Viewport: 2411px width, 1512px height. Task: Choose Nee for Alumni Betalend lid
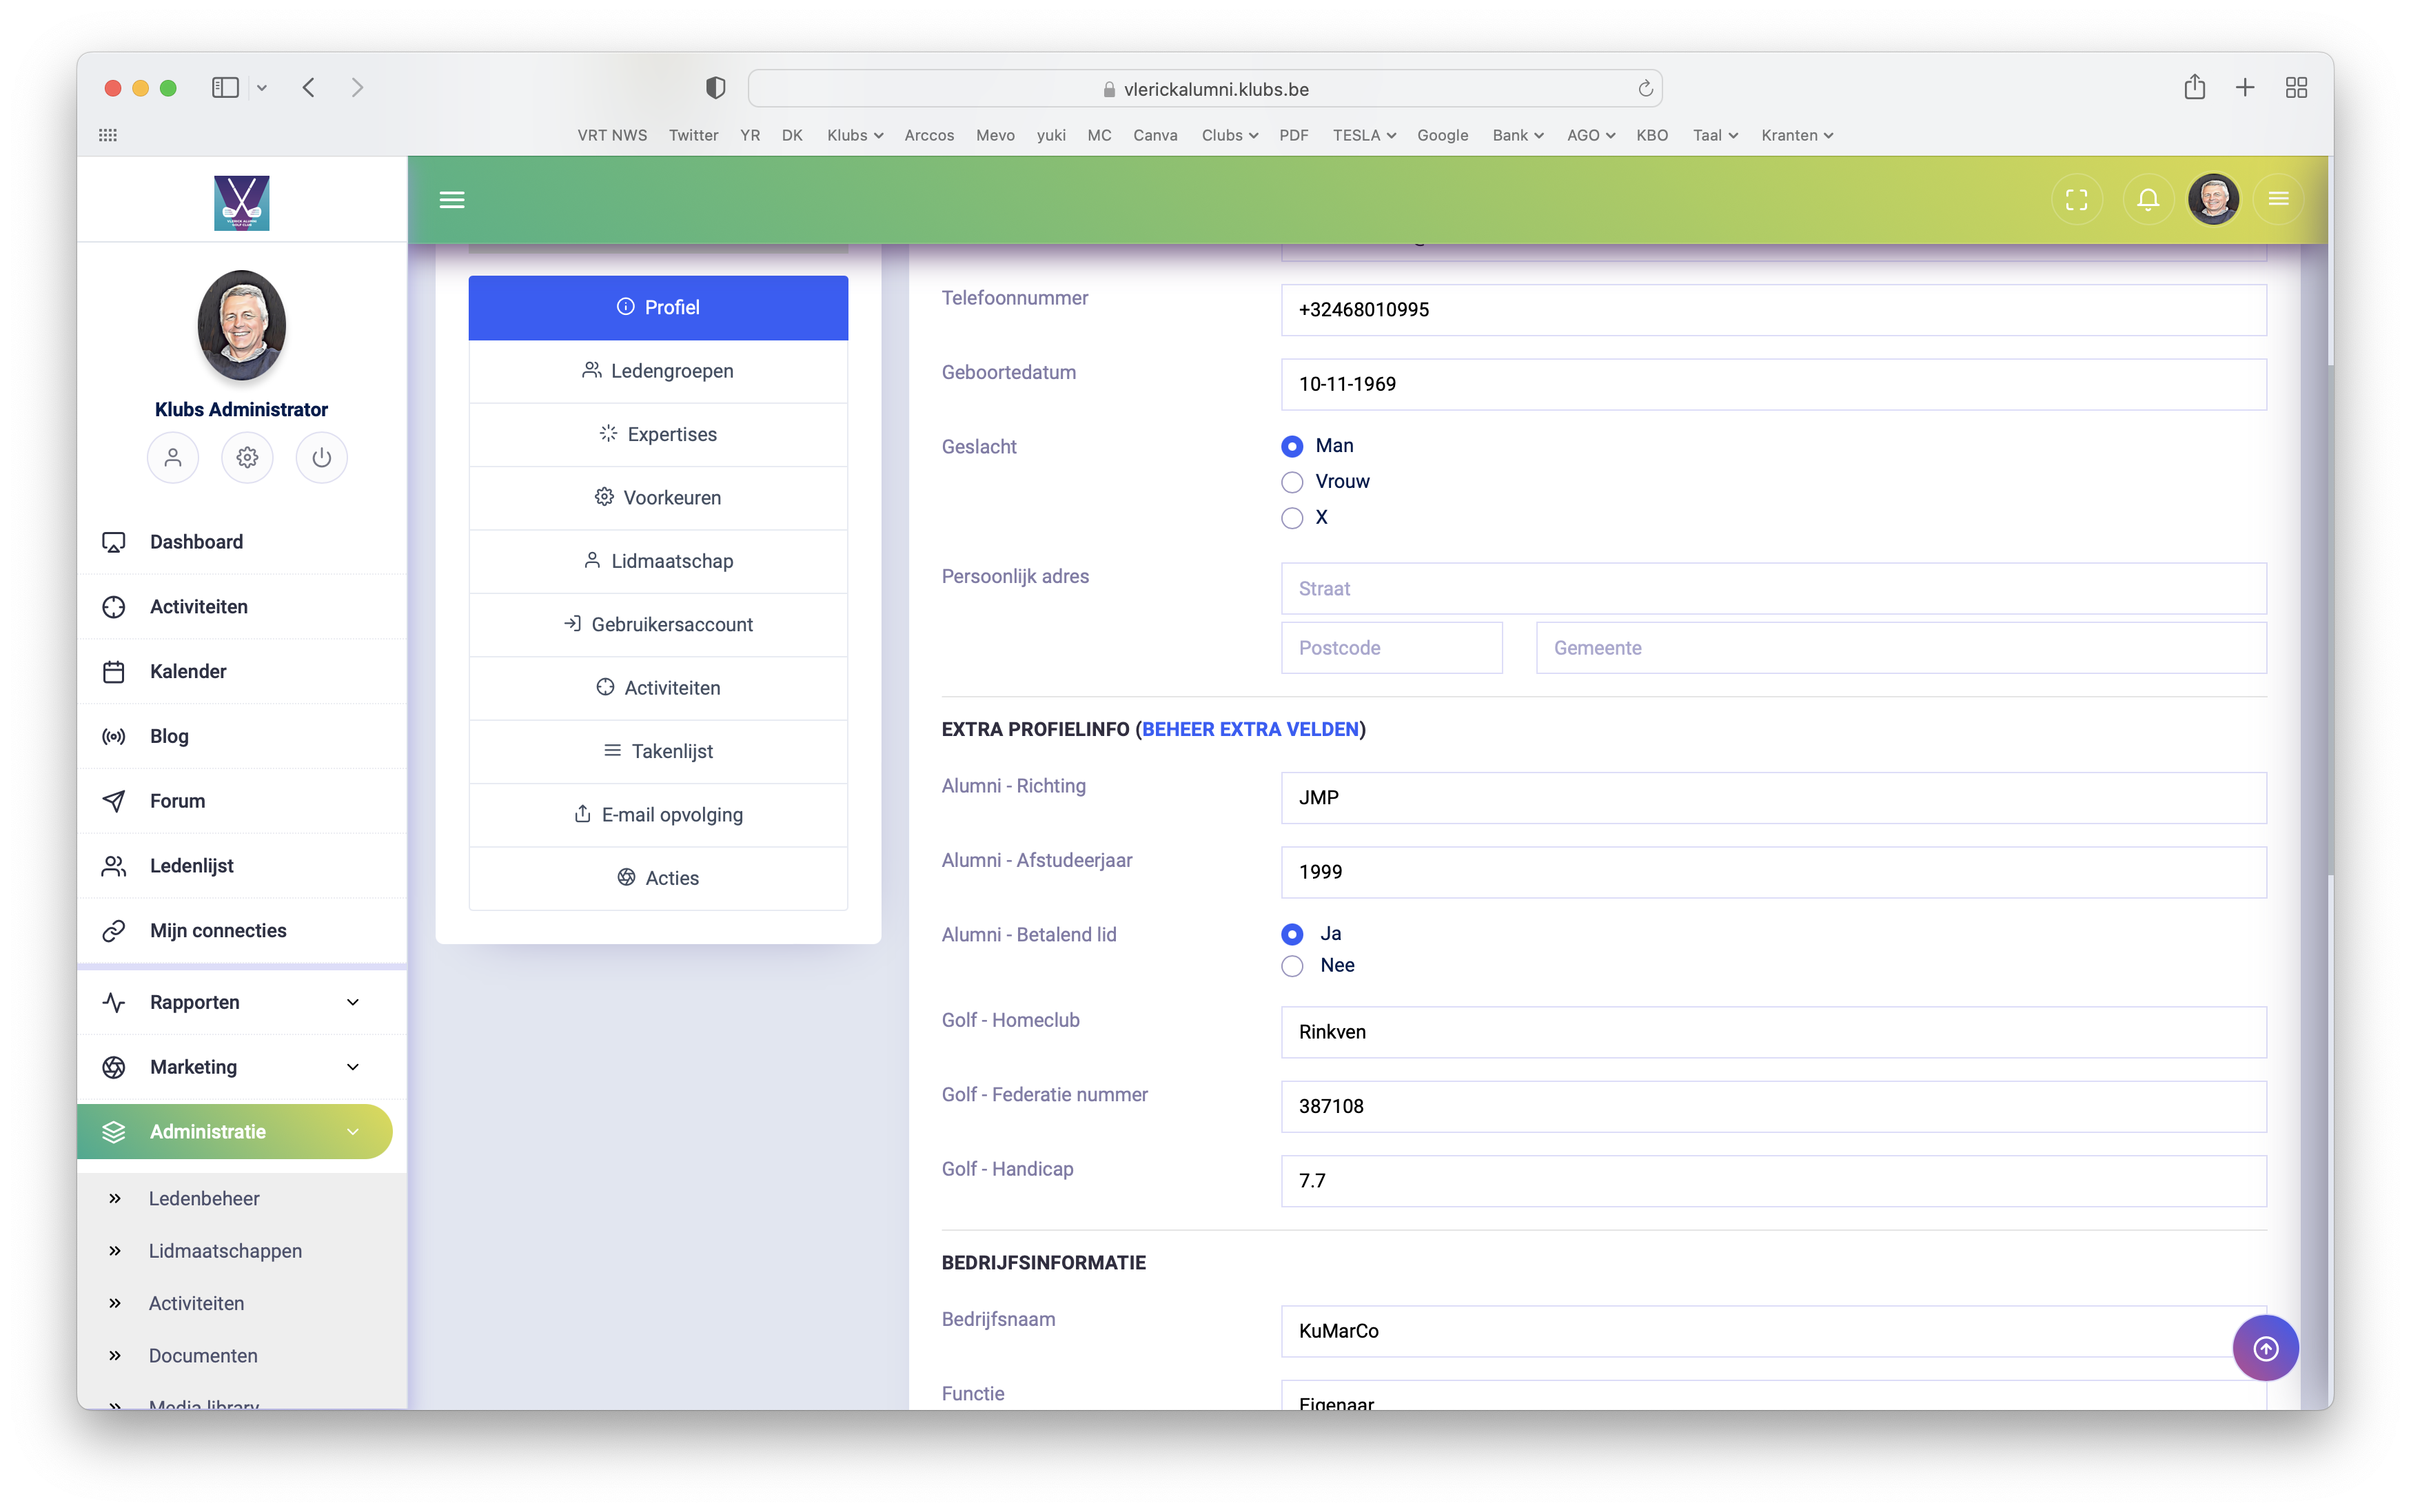pyautogui.click(x=1292, y=966)
